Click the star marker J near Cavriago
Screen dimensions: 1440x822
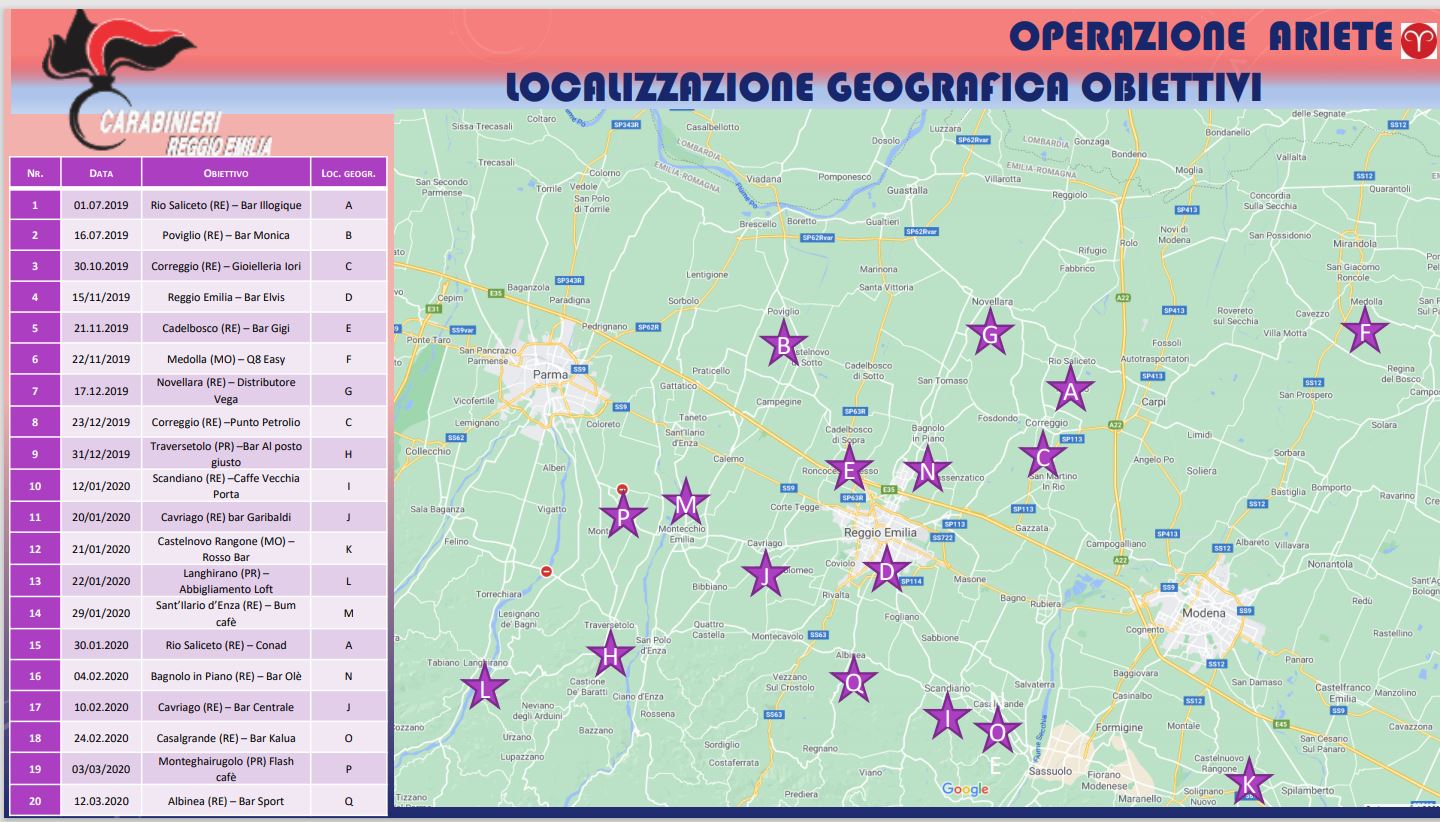[x=765, y=574]
